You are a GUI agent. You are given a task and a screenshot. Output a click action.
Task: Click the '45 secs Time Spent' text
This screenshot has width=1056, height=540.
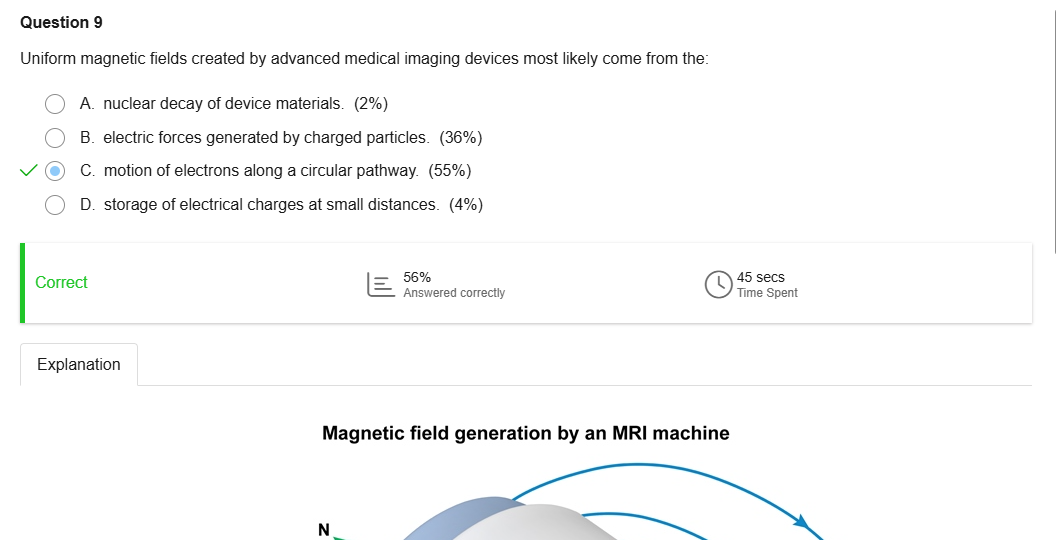pos(767,285)
